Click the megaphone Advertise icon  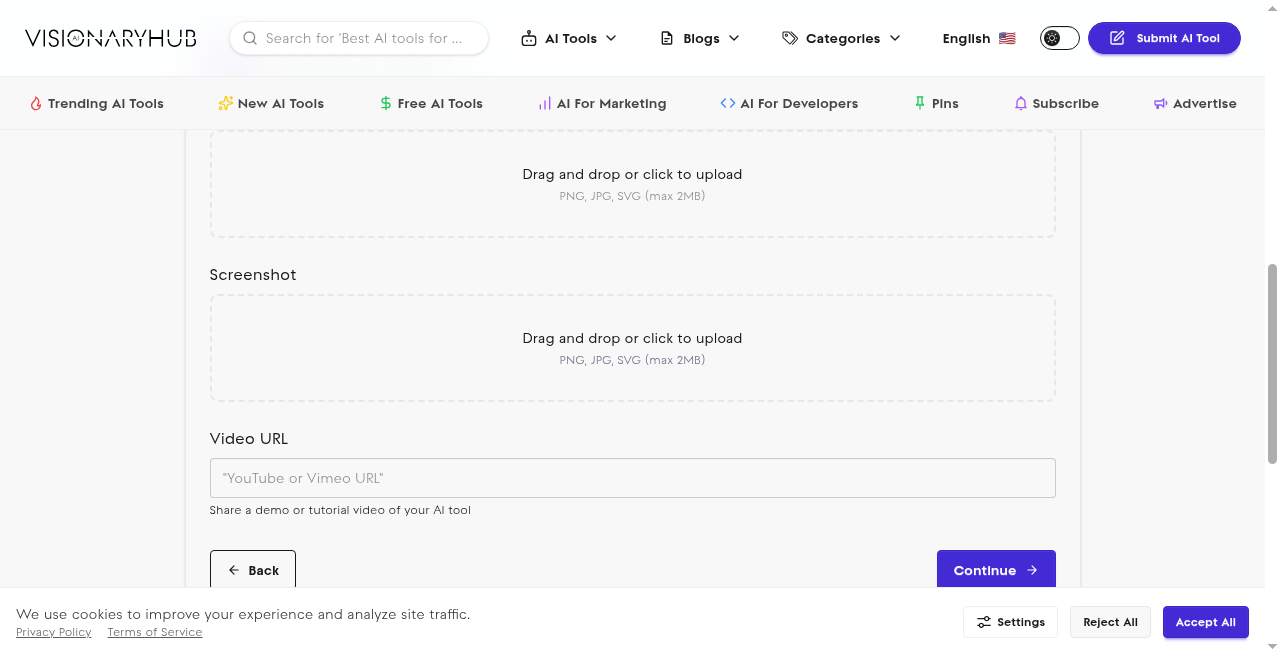coord(1161,103)
